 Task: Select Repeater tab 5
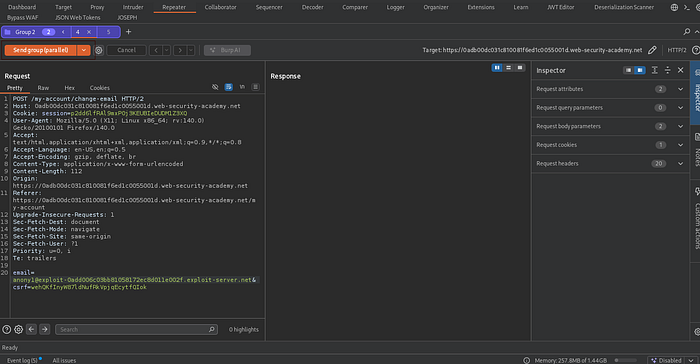[108, 32]
